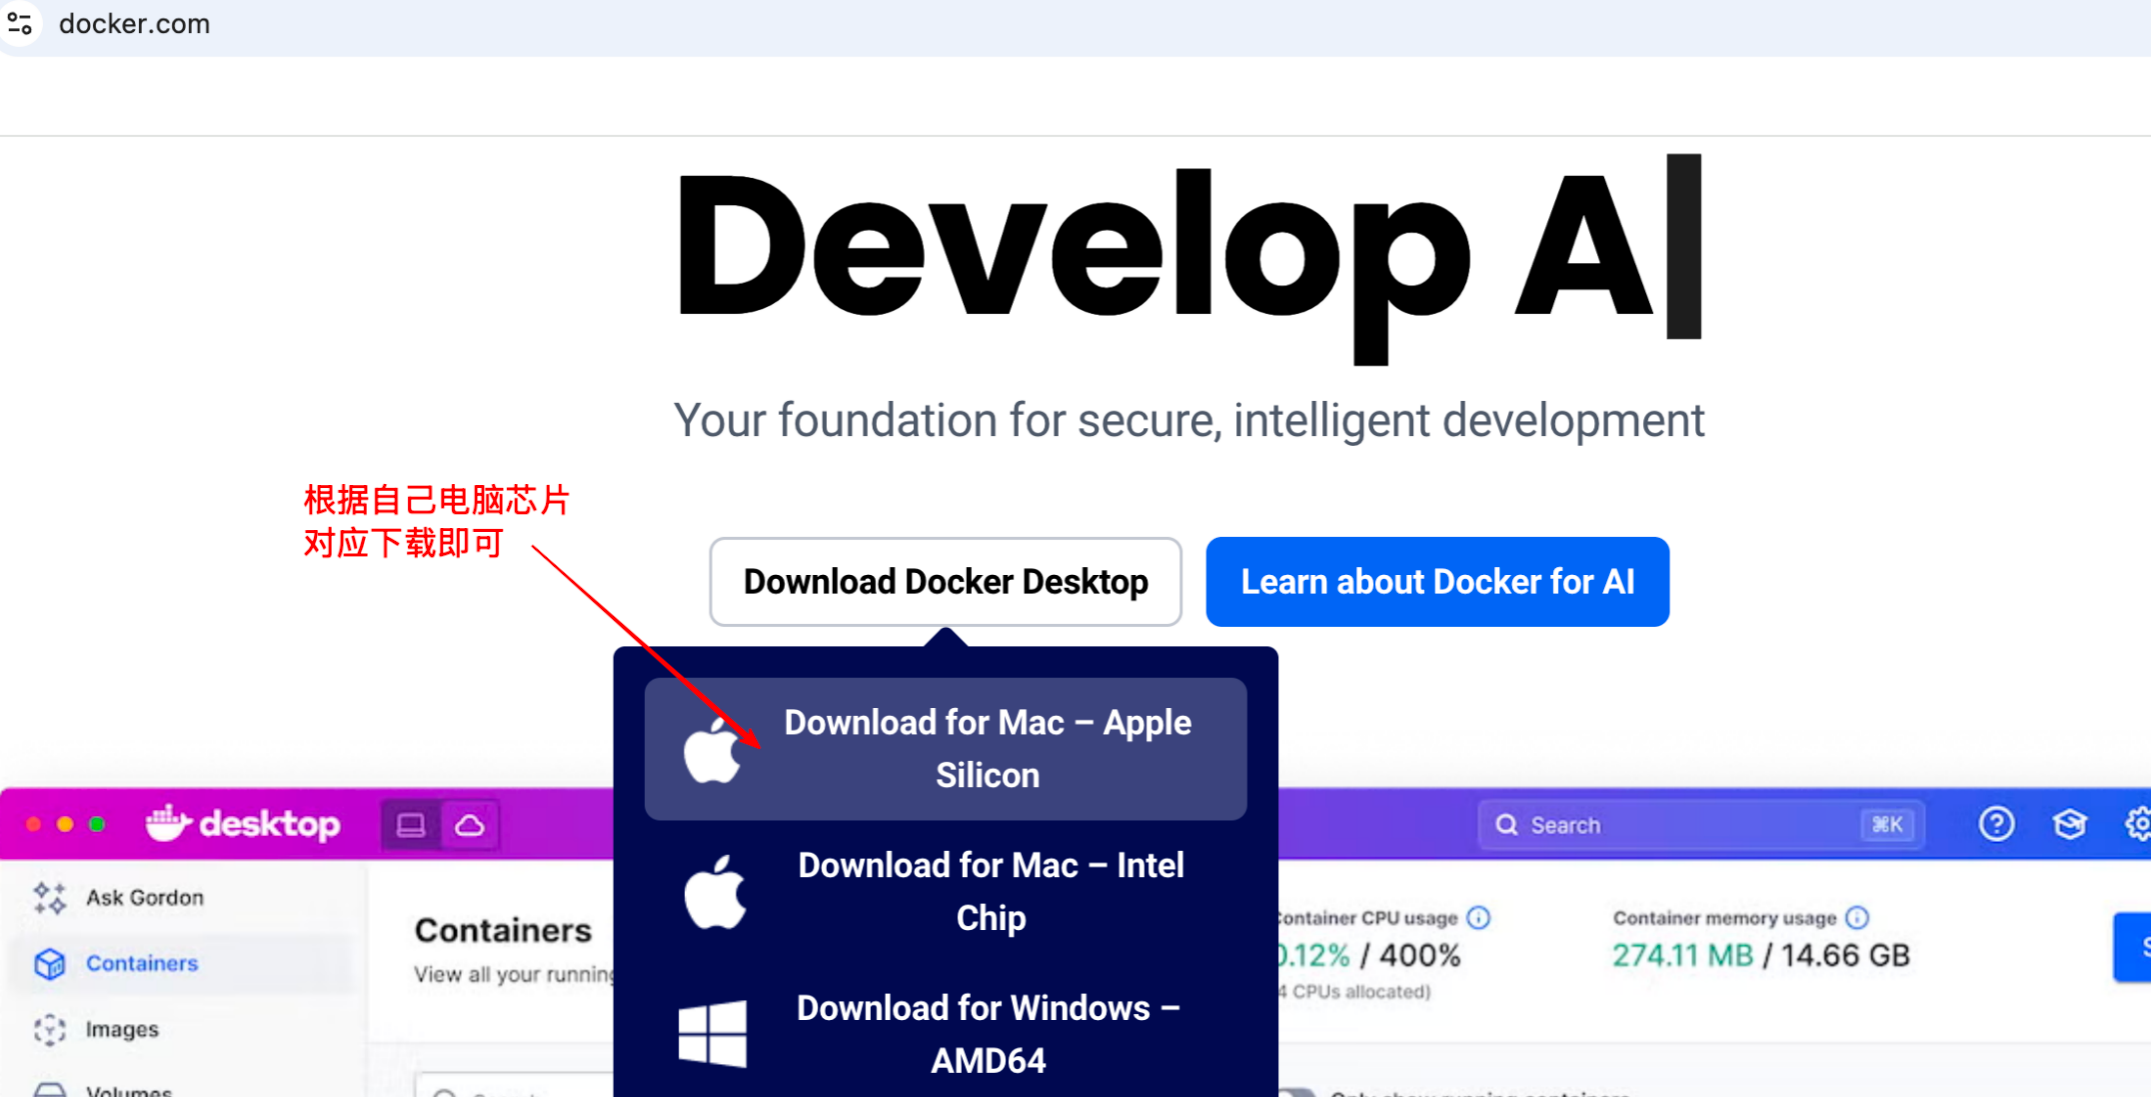Click the docker.com address bar text
2152x1098 pixels.
click(135, 24)
